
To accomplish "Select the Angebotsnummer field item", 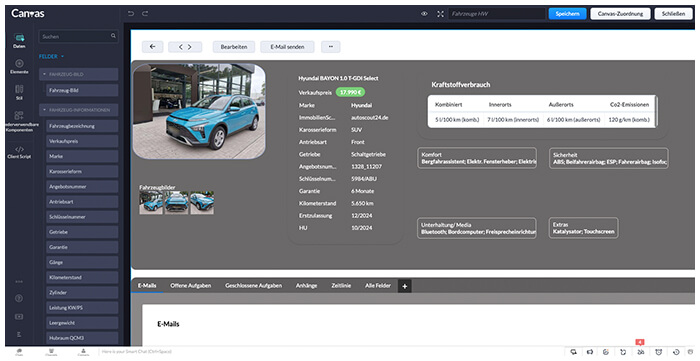I will point(82,187).
